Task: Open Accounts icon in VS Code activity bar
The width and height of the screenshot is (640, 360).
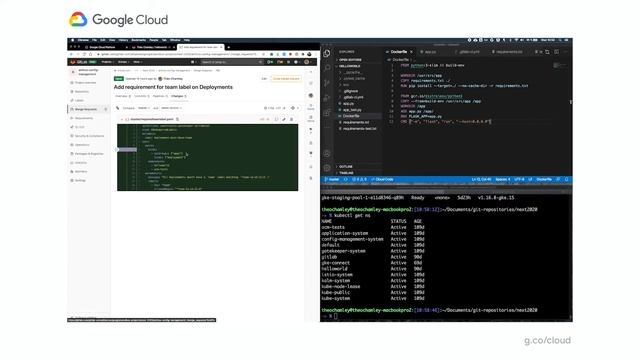Action: click(x=327, y=154)
